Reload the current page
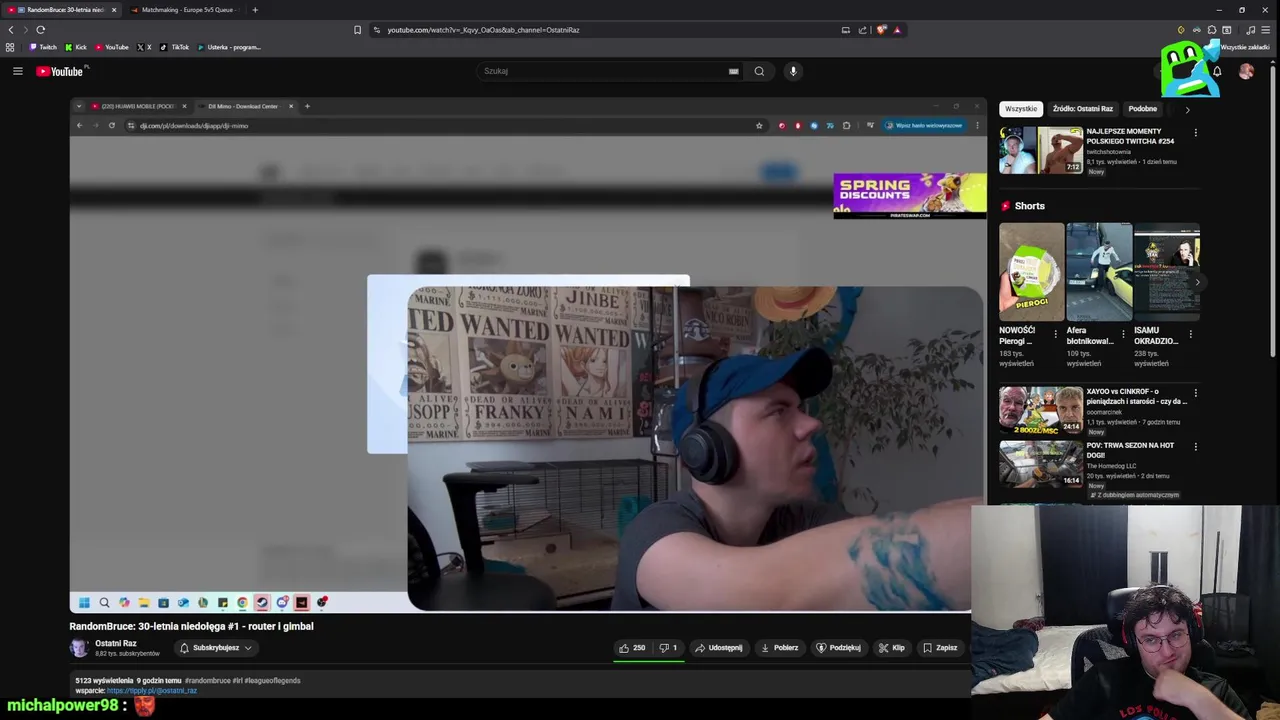The image size is (1280, 720). click(x=40, y=30)
